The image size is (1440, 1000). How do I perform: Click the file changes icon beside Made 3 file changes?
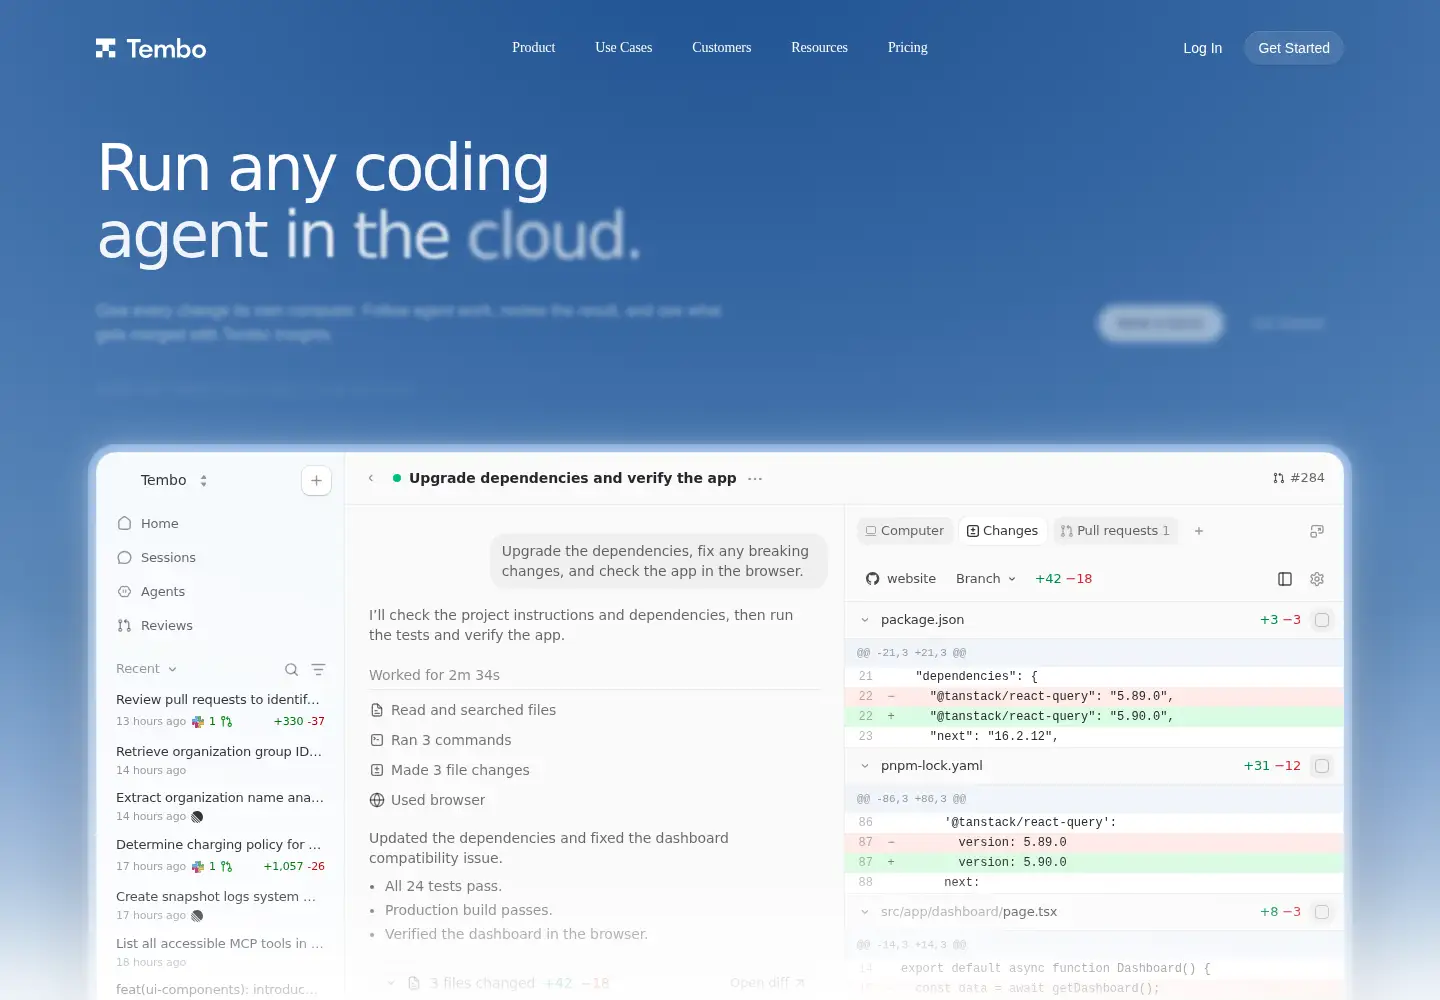pos(377,770)
